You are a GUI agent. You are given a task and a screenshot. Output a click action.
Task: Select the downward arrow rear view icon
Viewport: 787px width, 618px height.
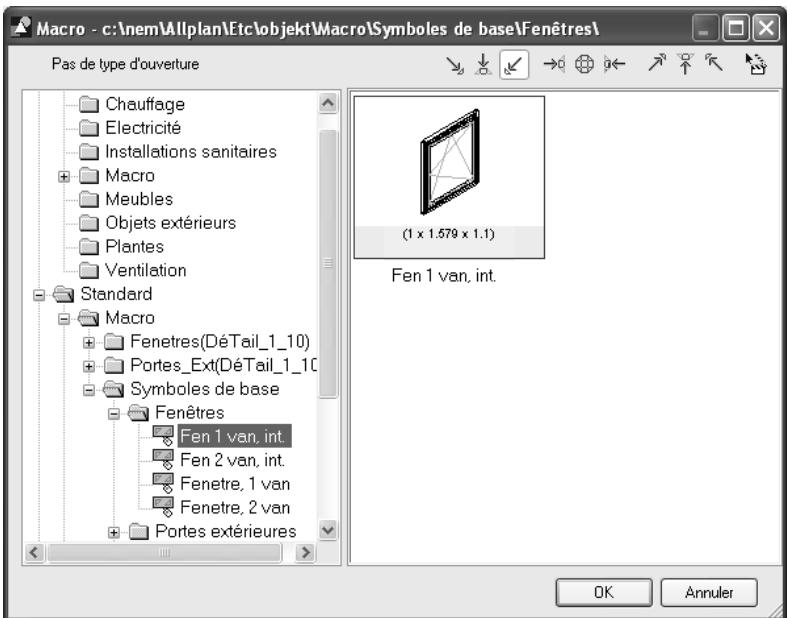pyautogui.click(x=483, y=65)
